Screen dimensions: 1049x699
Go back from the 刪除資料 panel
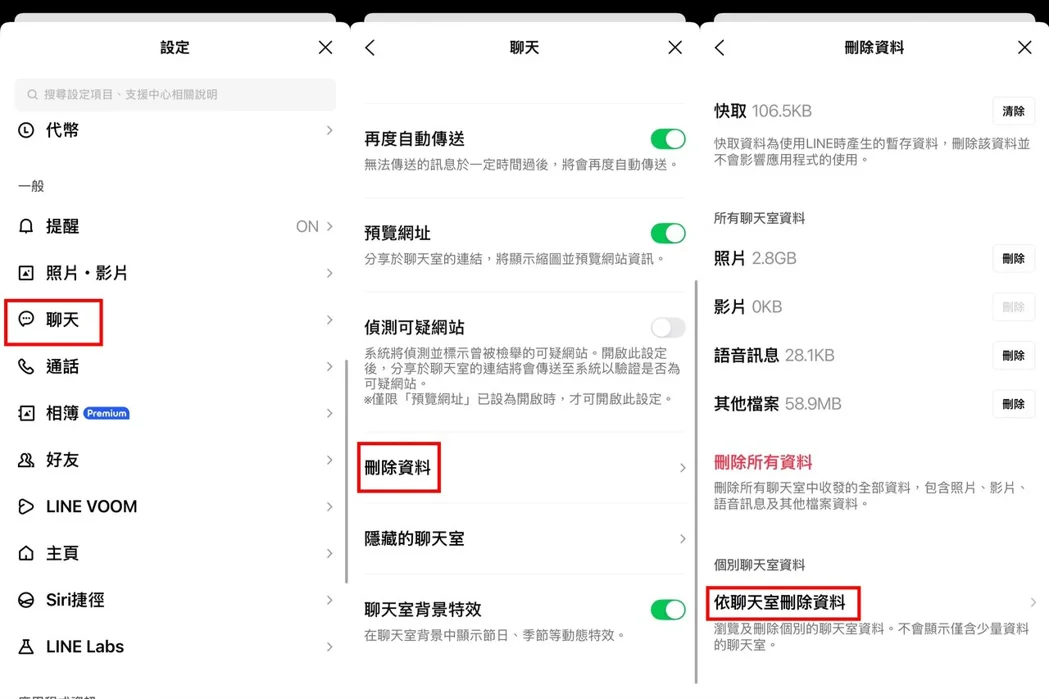pos(719,47)
